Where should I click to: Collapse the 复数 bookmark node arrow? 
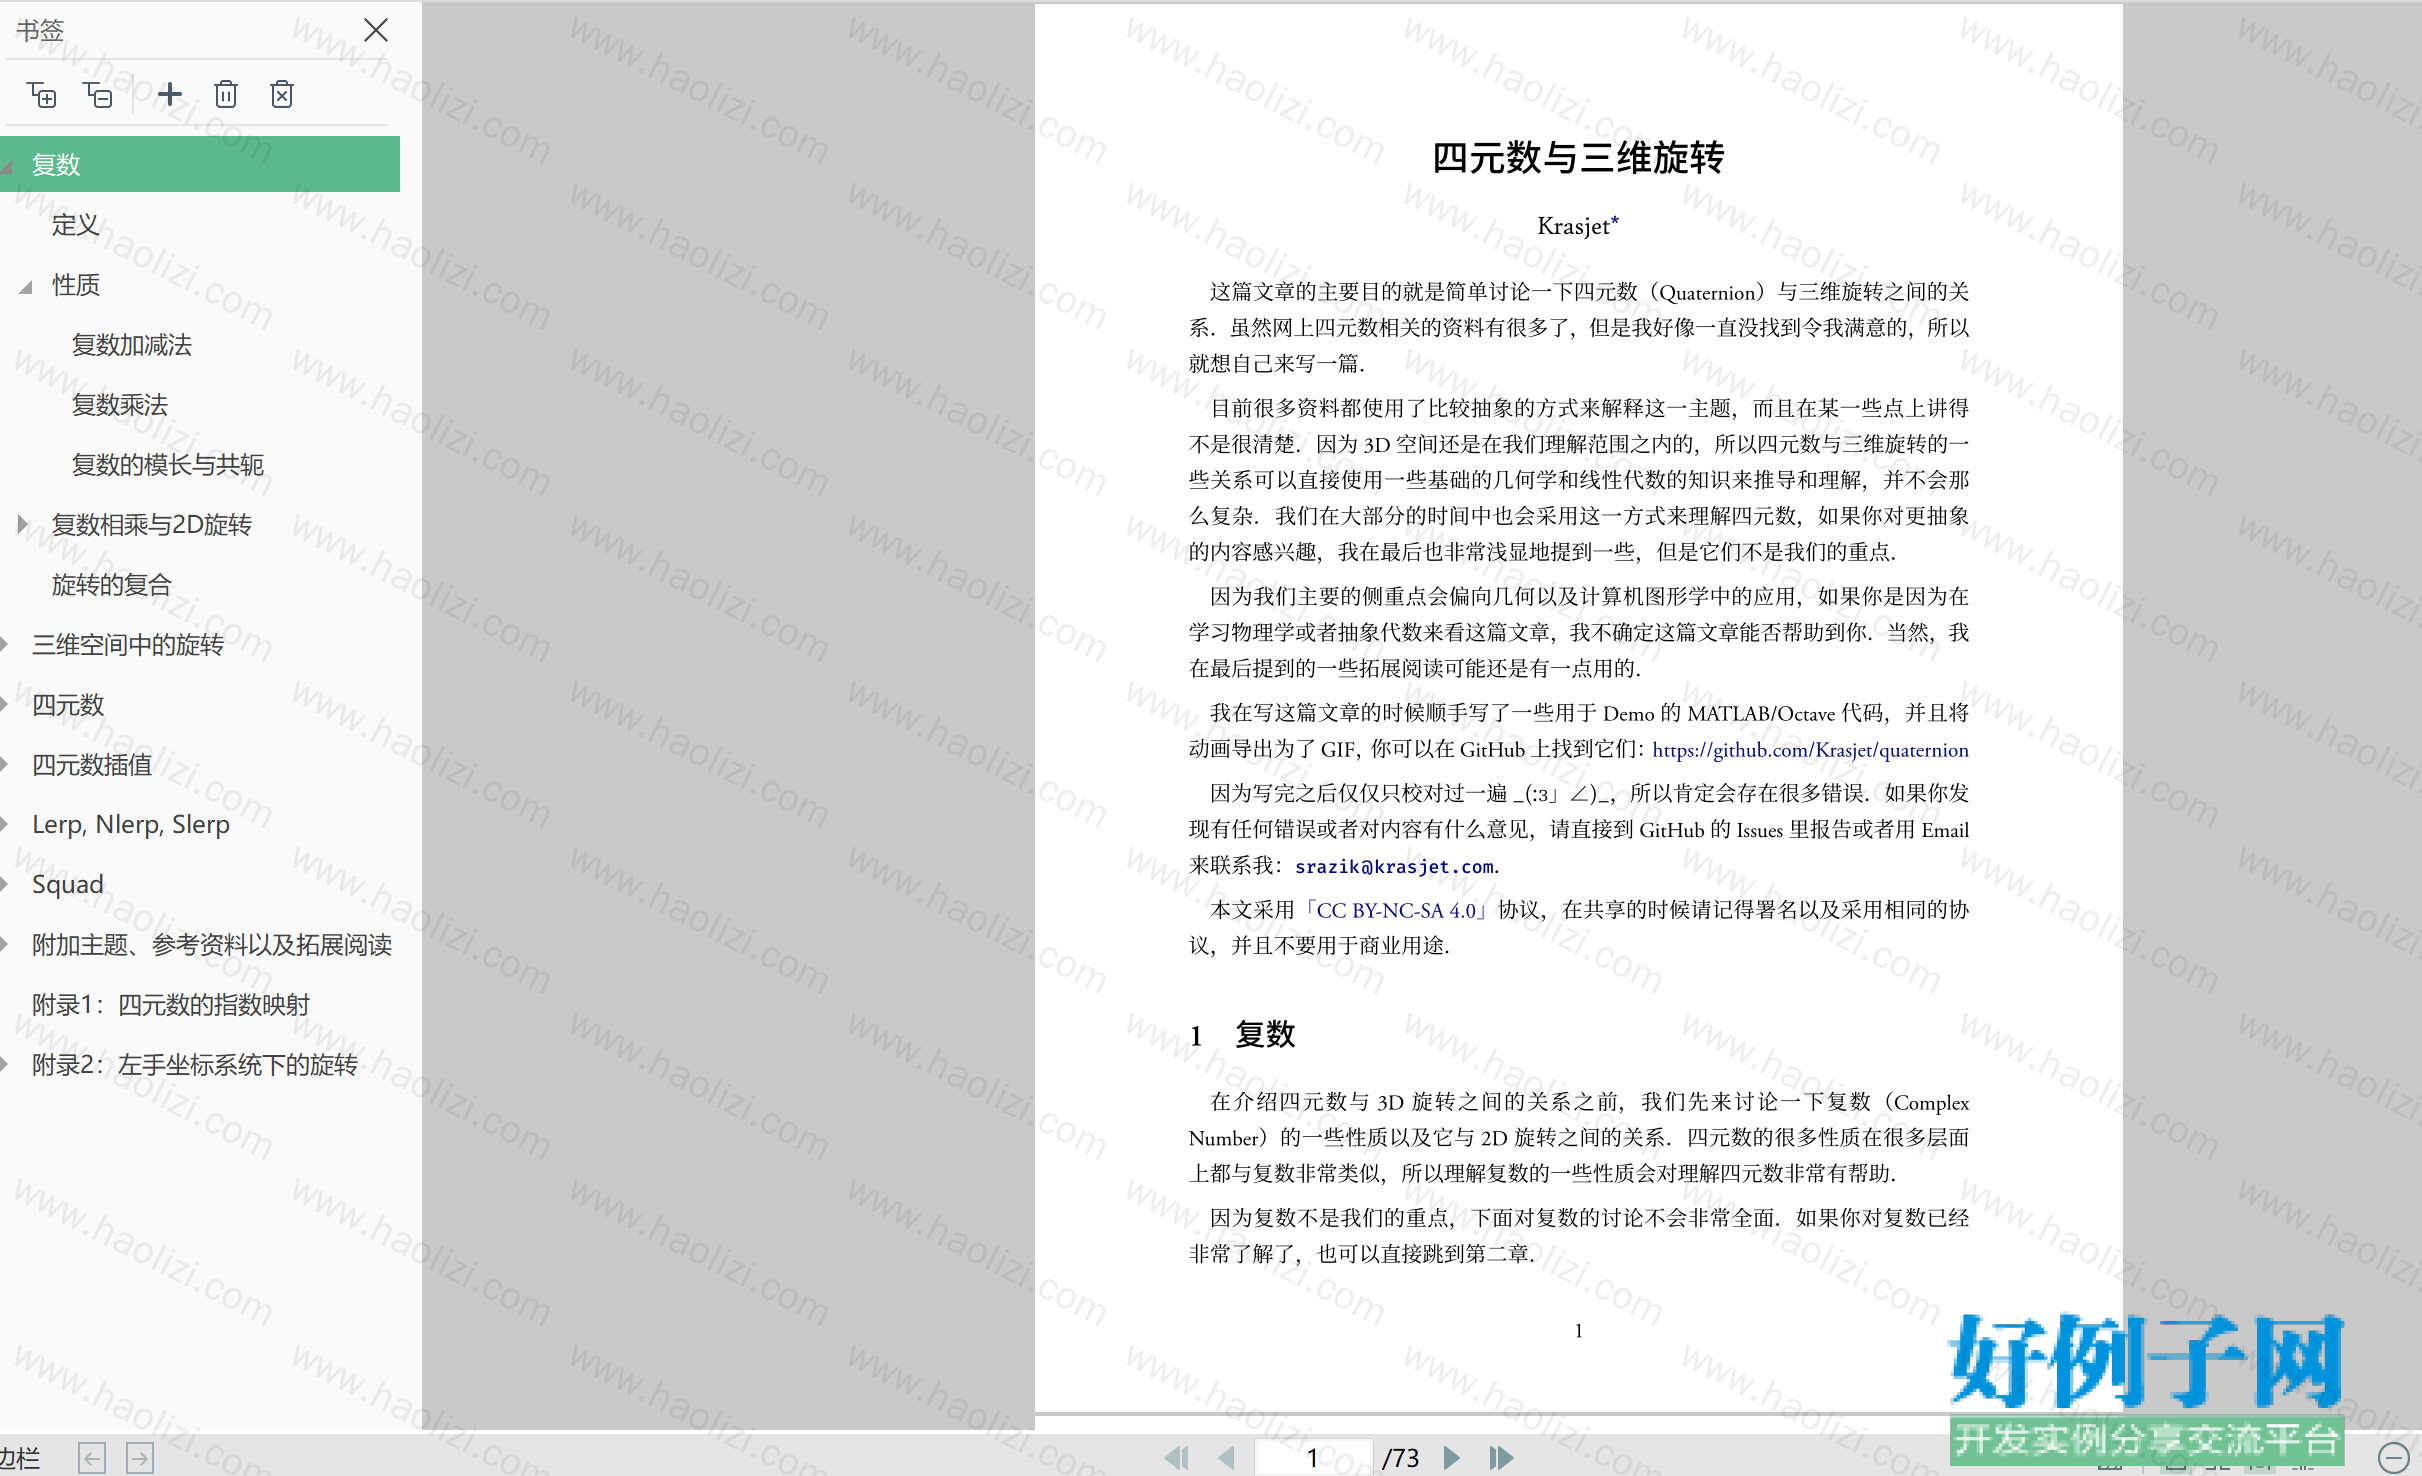pos(7,167)
